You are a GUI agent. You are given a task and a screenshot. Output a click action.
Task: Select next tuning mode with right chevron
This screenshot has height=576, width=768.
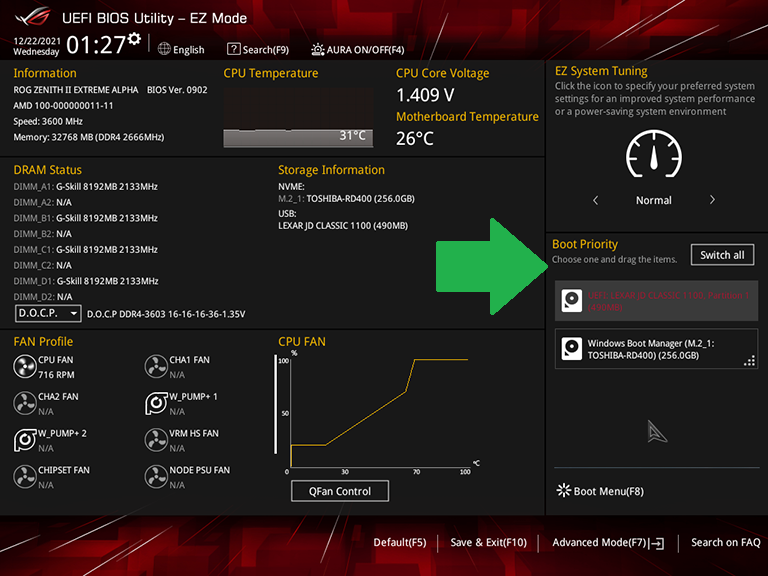pyautogui.click(x=712, y=200)
